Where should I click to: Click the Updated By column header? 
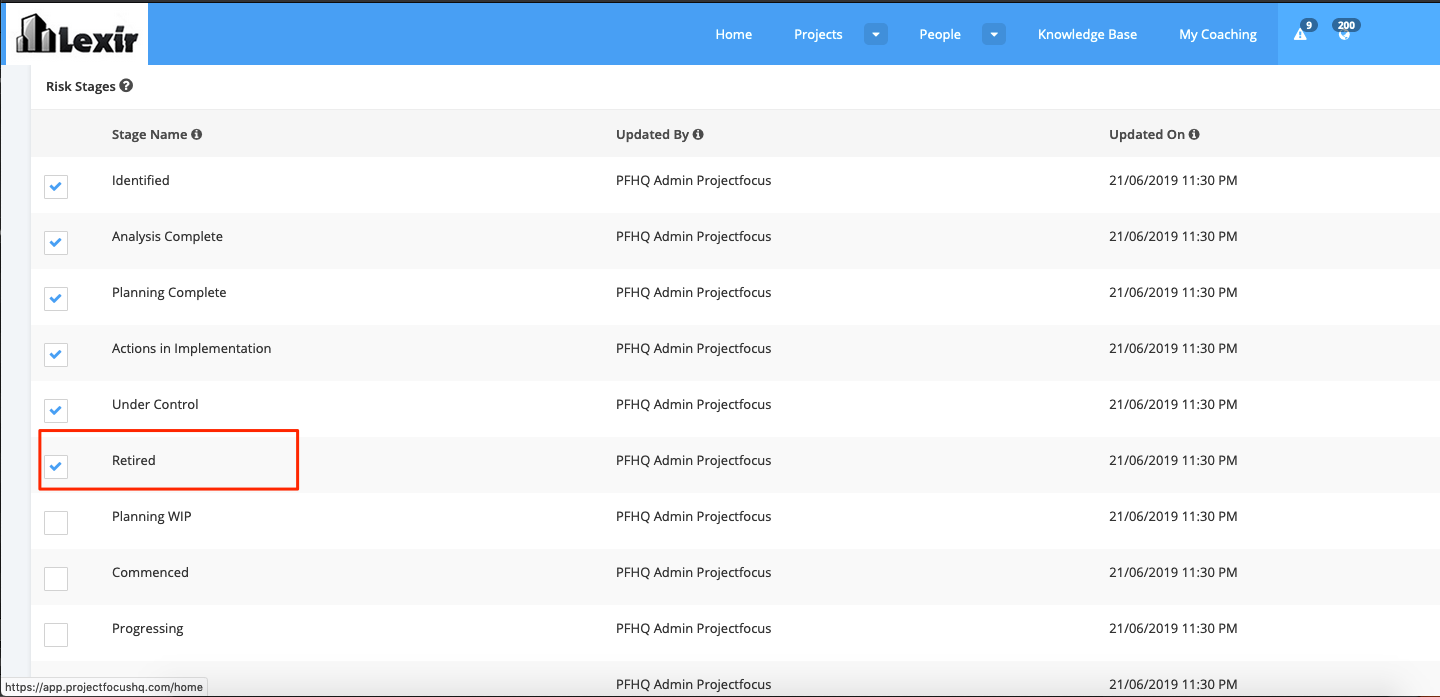(x=652, y=134)
